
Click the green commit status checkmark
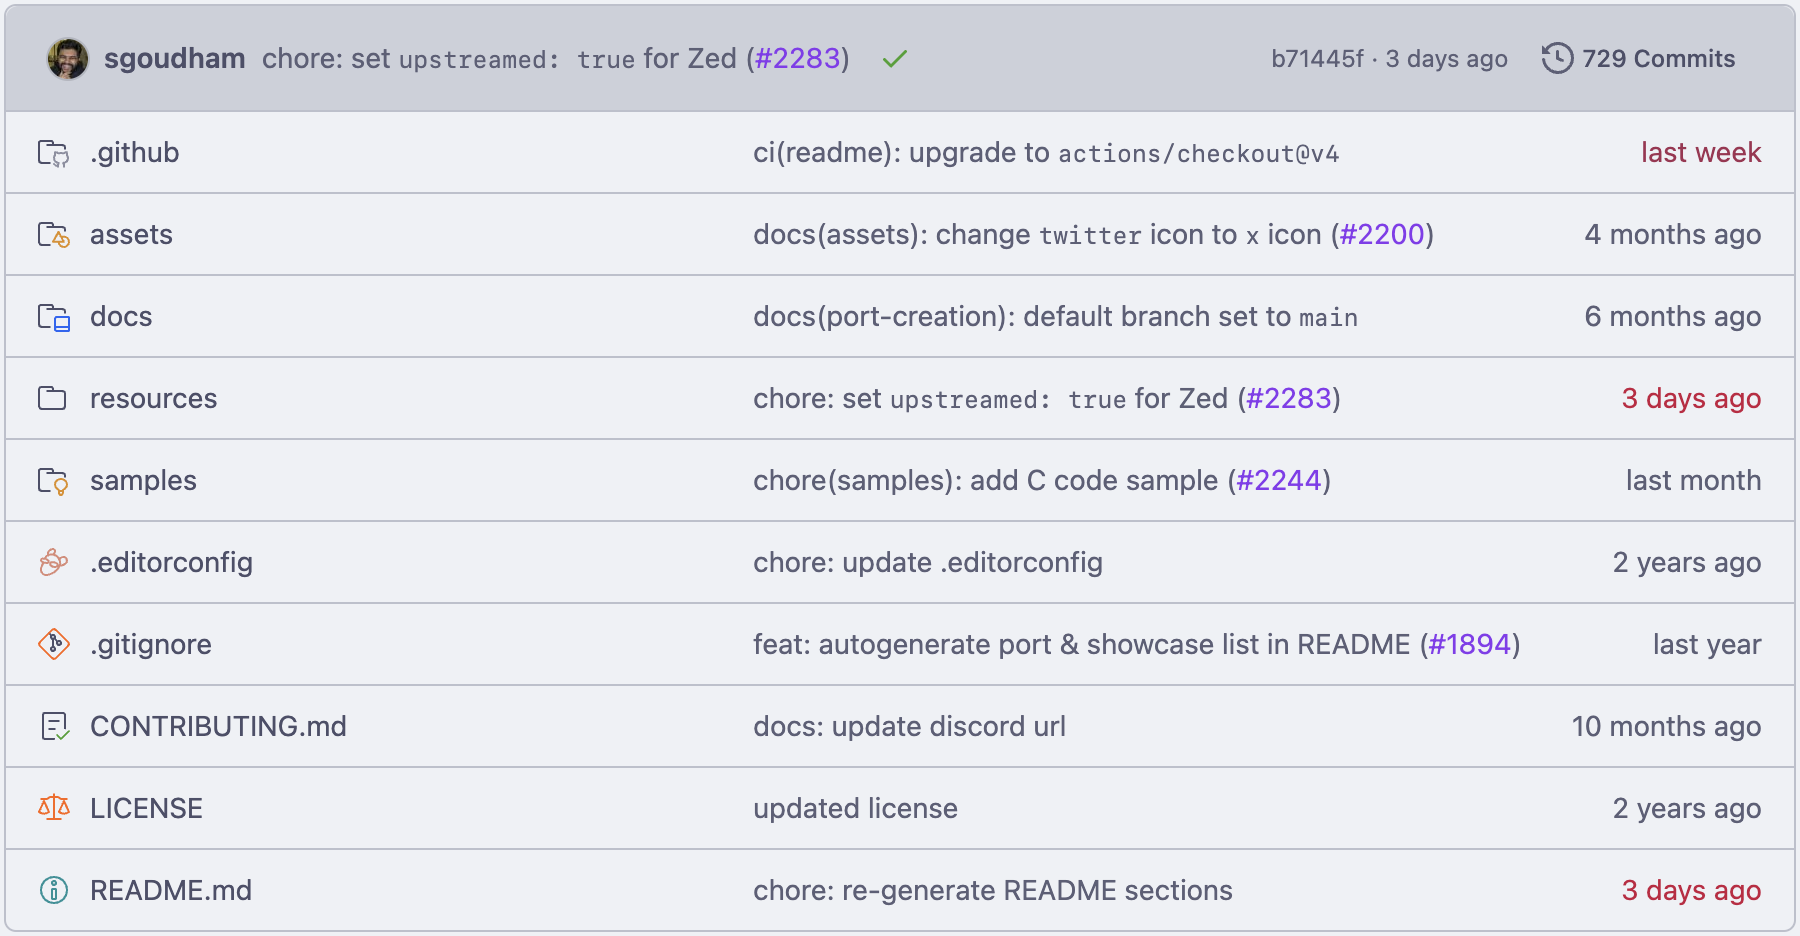(x=894, y=59)
